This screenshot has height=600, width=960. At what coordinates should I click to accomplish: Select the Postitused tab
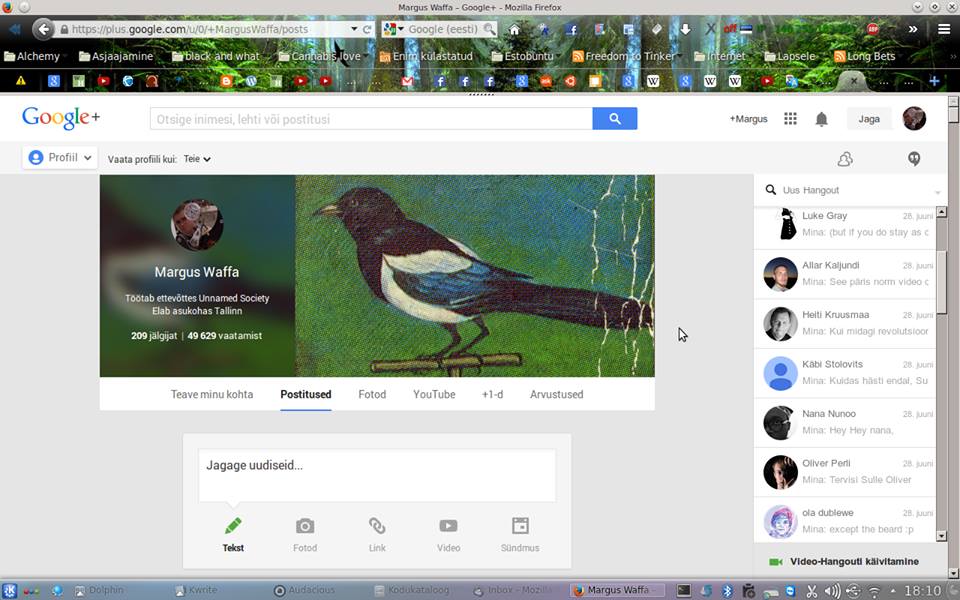[306, 394]
